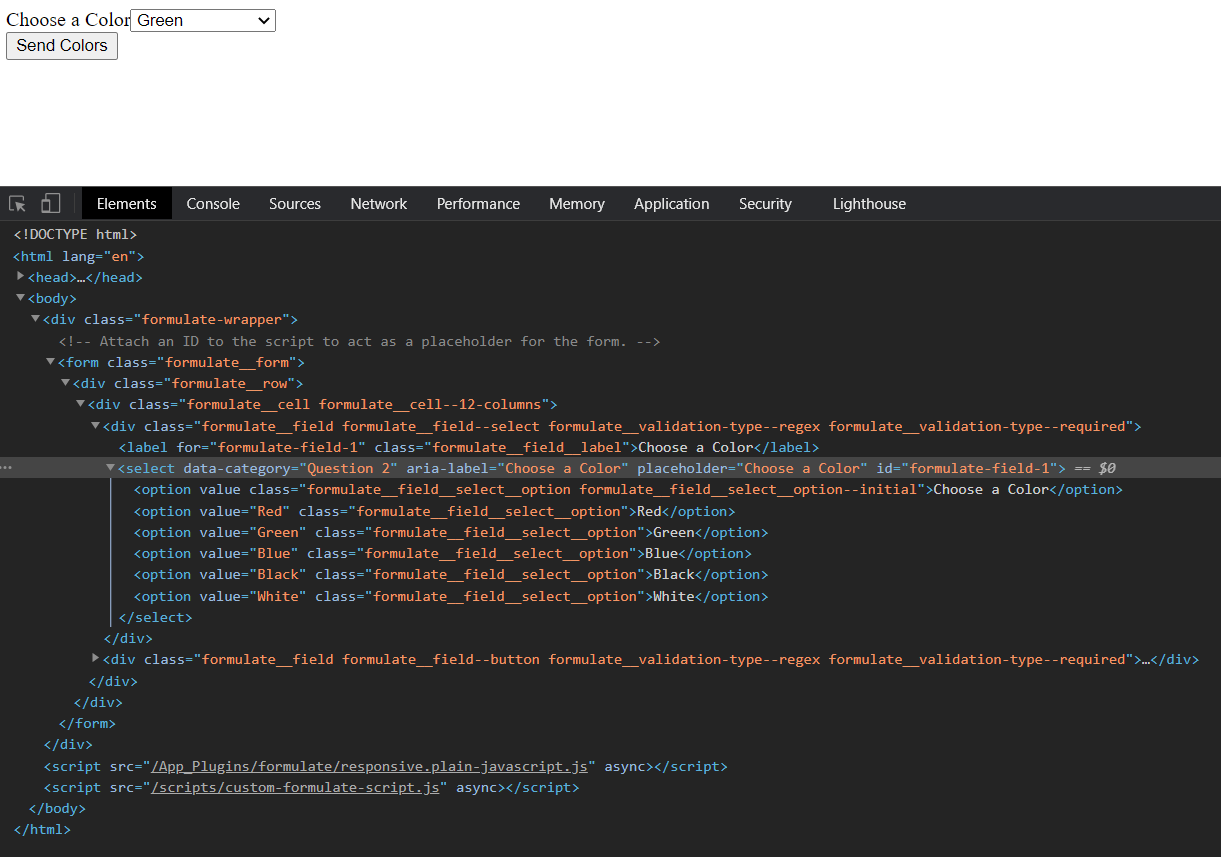The height and width of the screenshot is (857, 1221).
Task: Click the closing </html> tag line
Action: point(42,829)
